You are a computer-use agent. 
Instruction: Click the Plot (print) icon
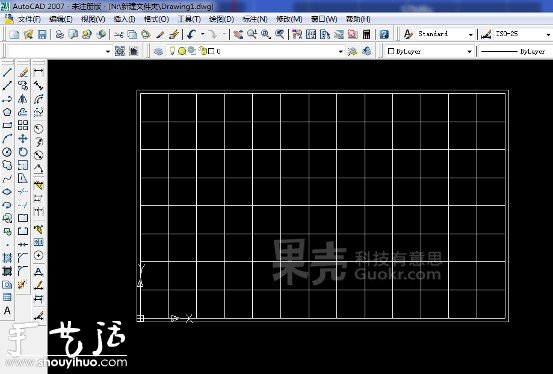point(60,34)
